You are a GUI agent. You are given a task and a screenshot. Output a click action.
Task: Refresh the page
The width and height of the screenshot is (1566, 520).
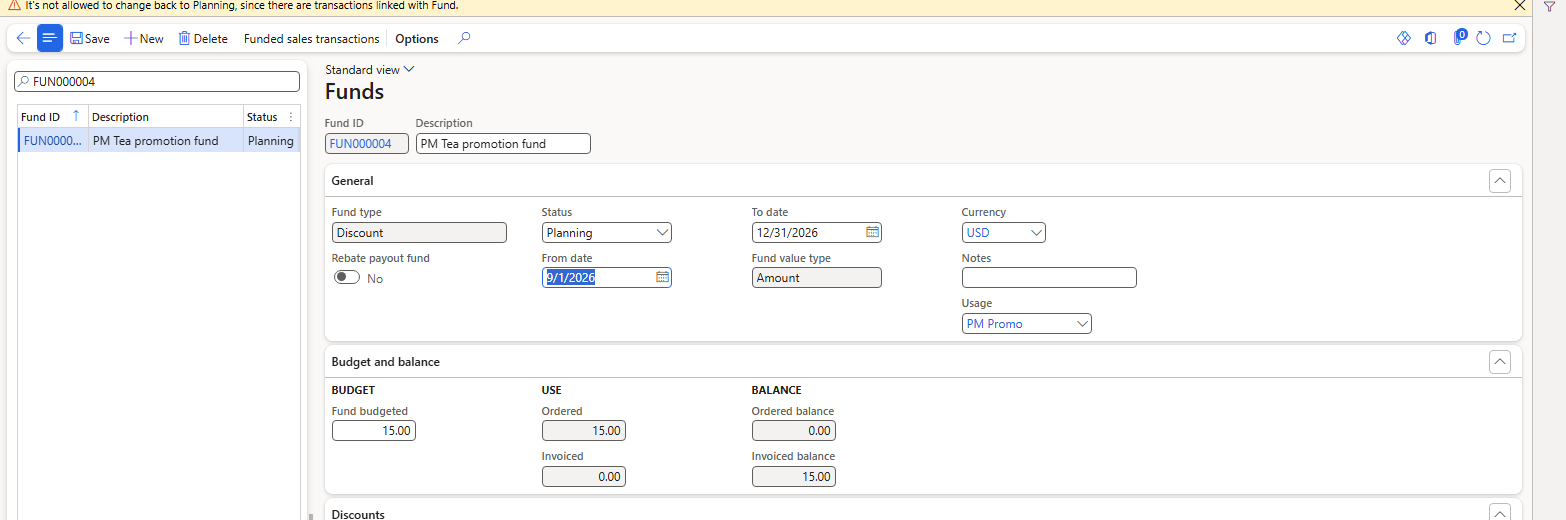[x=1484, y=38]
